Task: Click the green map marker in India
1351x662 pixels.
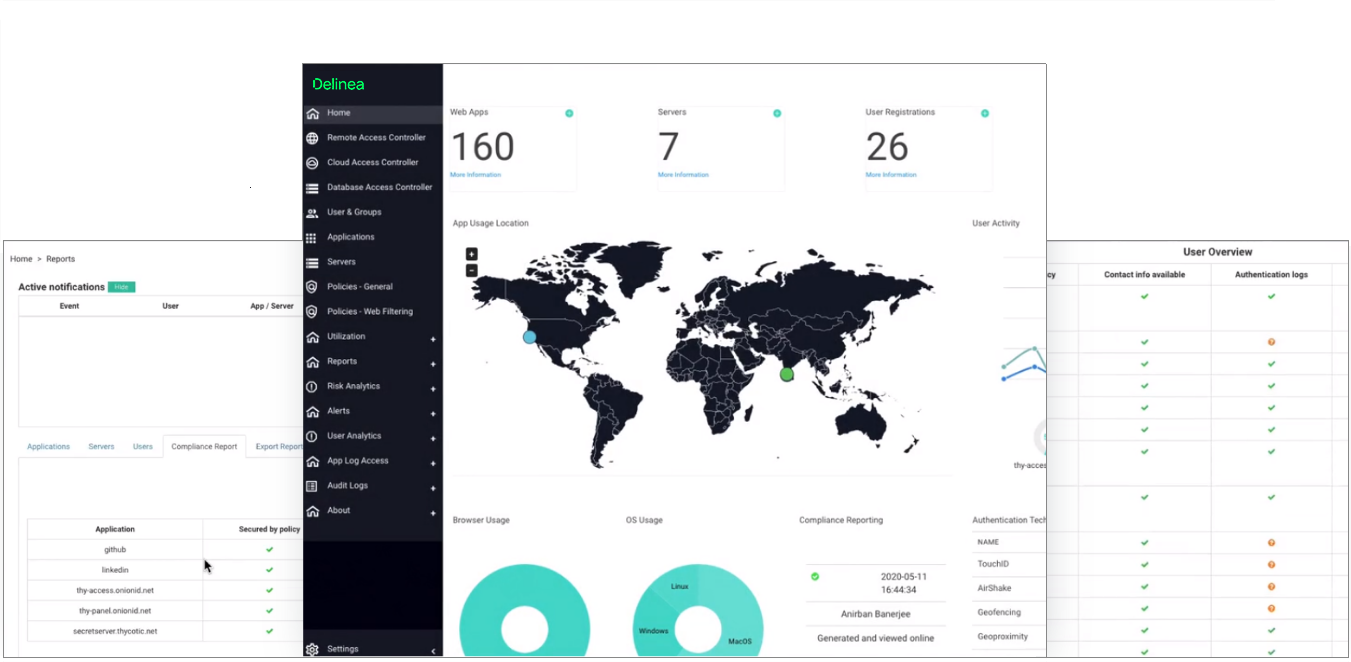Action: point(787,374)
